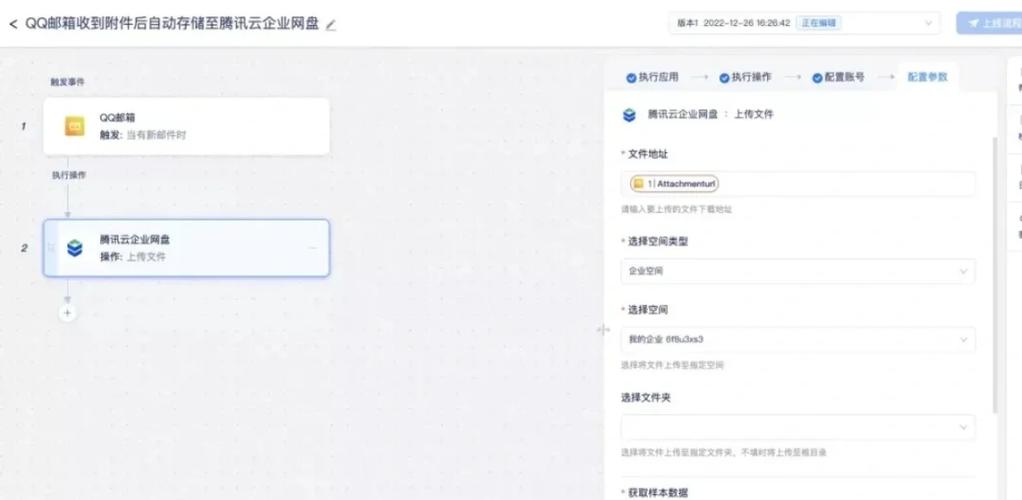Open the more options on step 2 card
The height and width of the screenshot is (500, 1022).
tap(314, 248)
